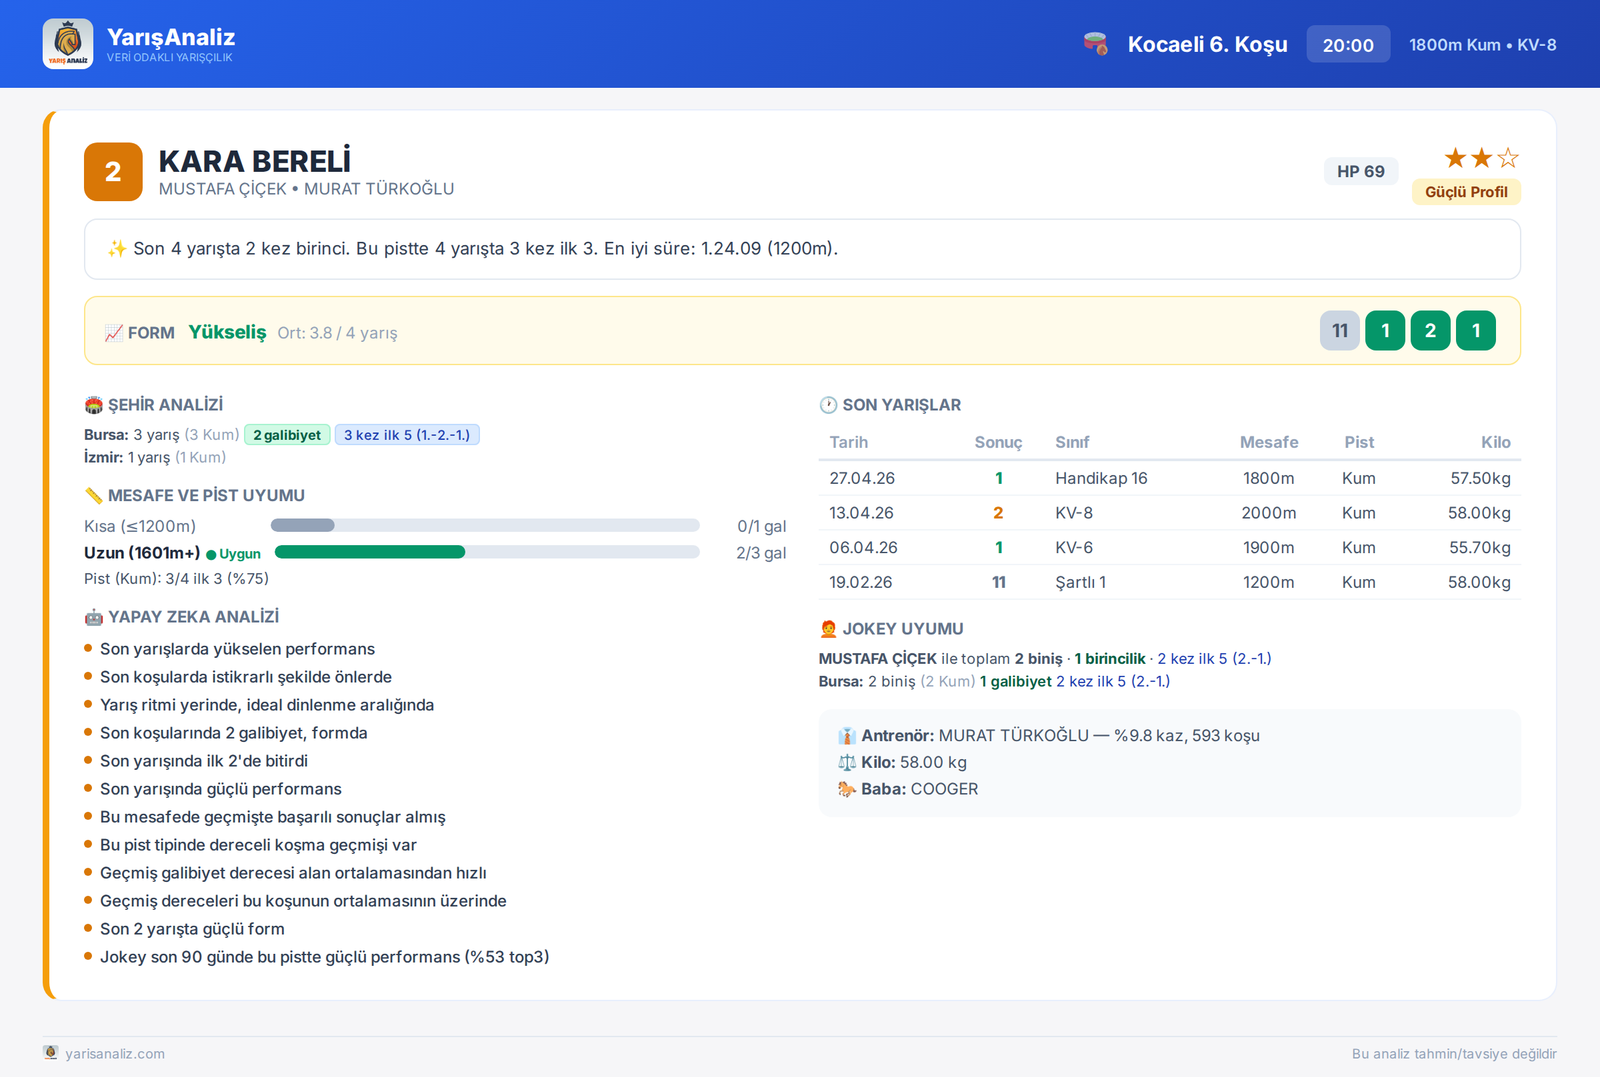Click the clock icon next to SON YARIŞLAR
The width and height of the screenshot is (1600, 1077).
pos(828,405)
